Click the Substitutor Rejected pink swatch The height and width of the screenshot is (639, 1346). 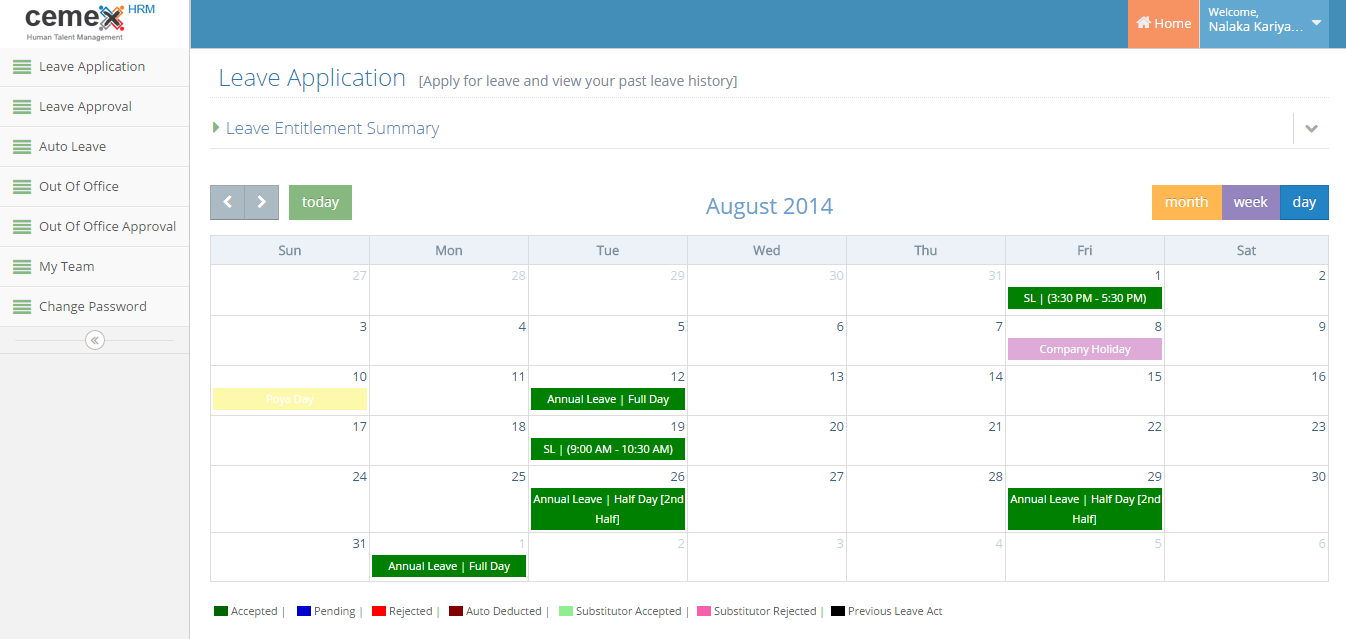click(x=704, y=611)
